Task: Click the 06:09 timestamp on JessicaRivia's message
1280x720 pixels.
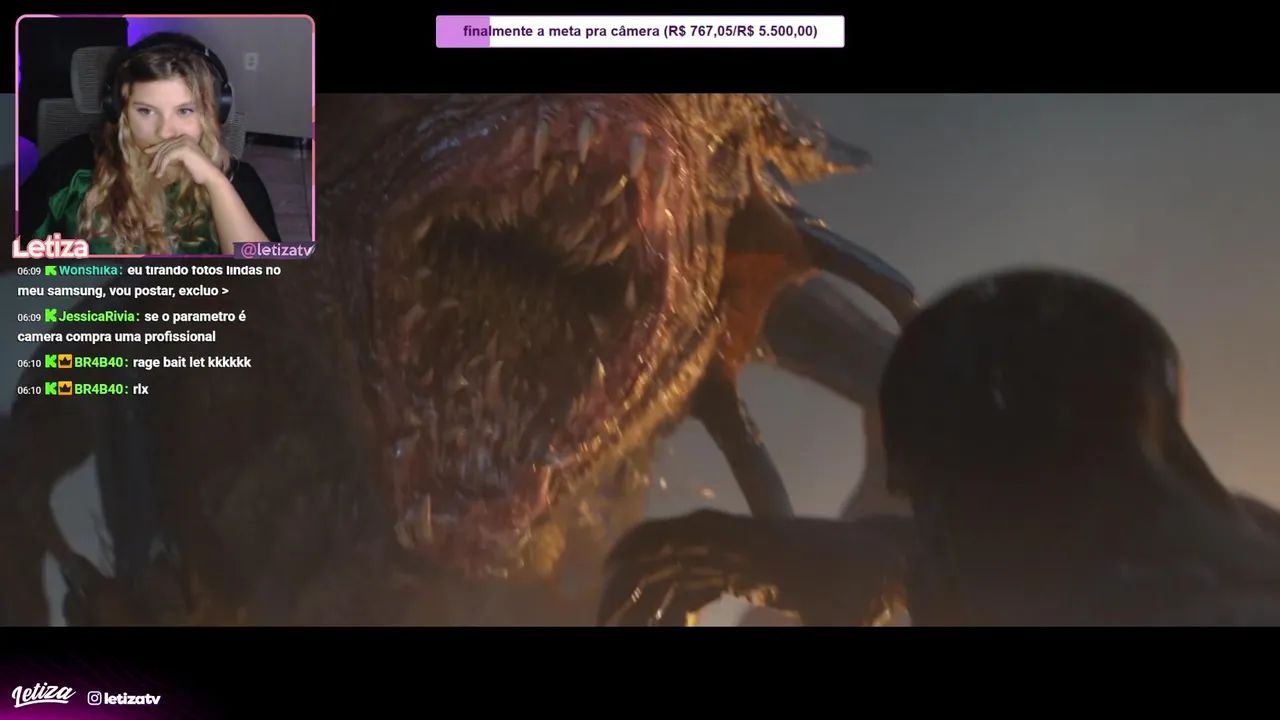Action: (x=29, y=317)
